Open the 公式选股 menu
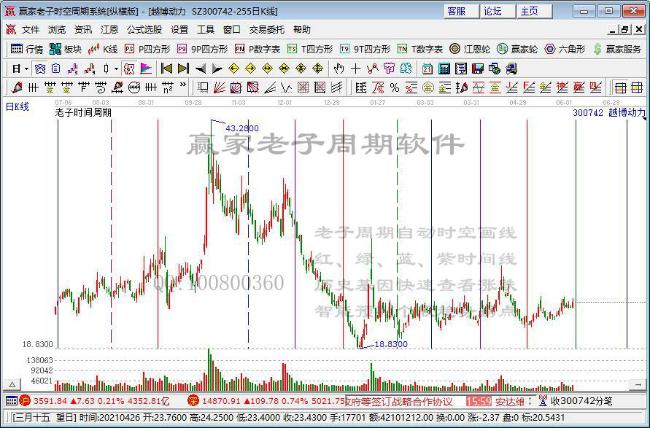 click(144, 29)
